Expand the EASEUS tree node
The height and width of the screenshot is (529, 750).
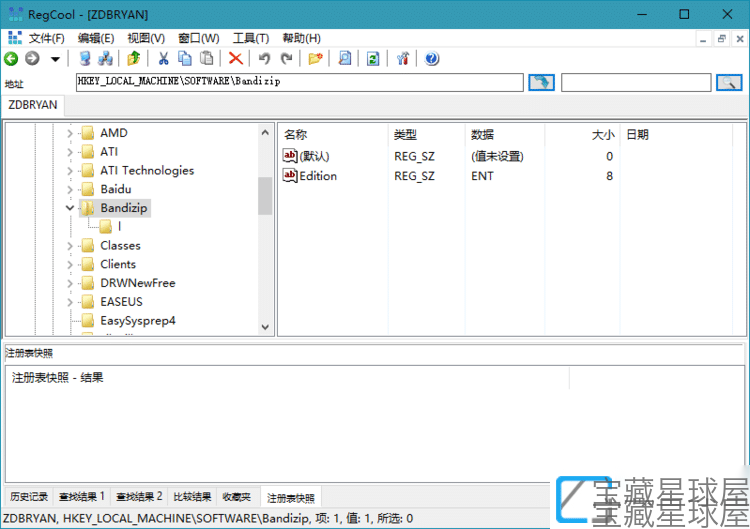click(70, 302)
